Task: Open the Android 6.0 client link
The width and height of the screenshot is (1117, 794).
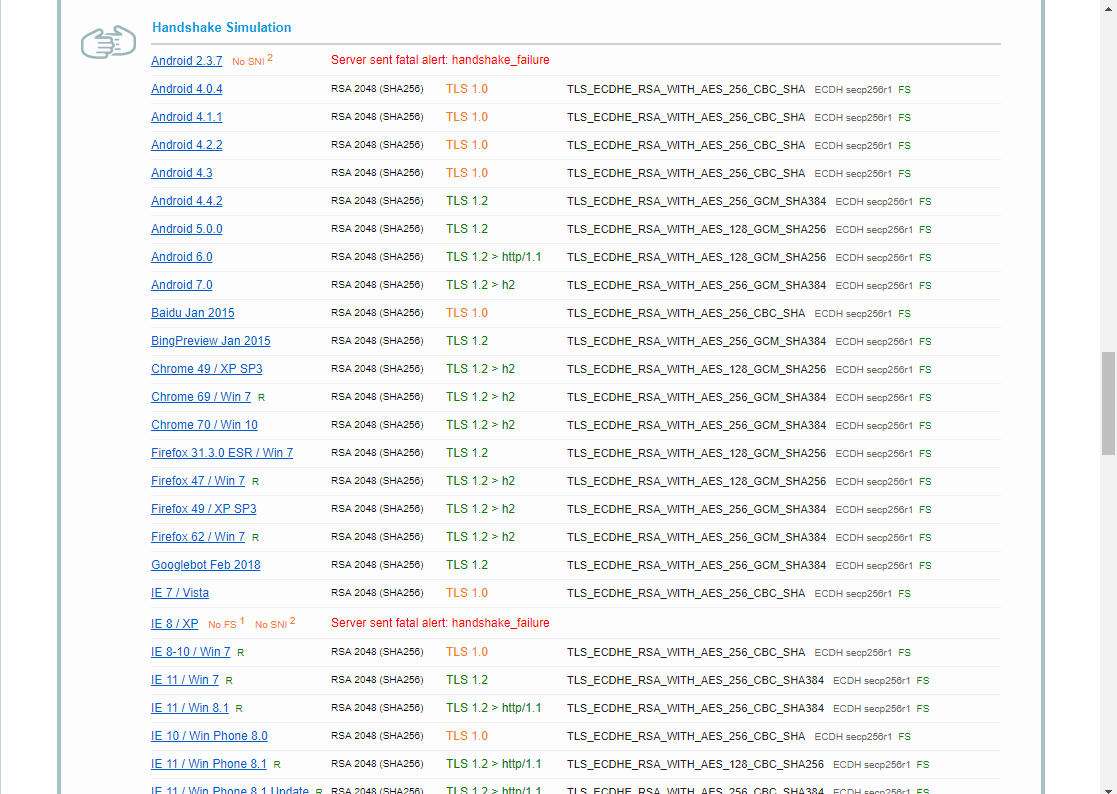Action: pos(182,257)
